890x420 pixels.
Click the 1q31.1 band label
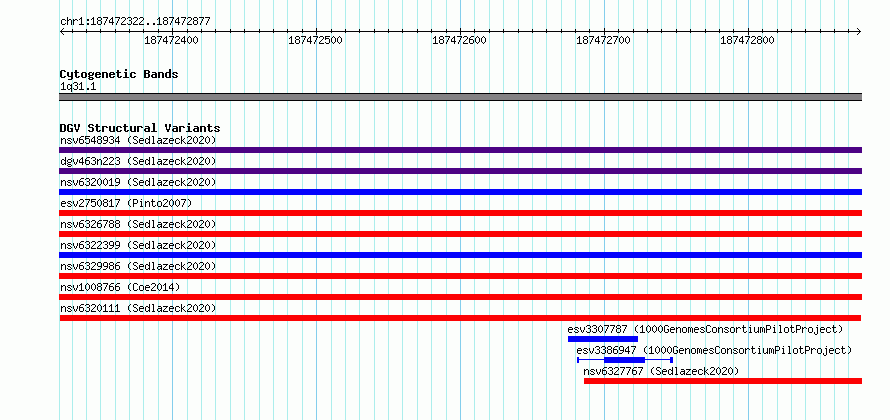(x=78, y=86)
